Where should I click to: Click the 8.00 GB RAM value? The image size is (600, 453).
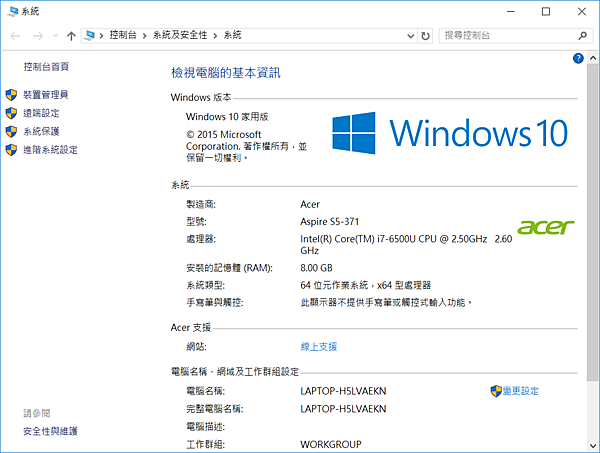(x=316, y=268)
